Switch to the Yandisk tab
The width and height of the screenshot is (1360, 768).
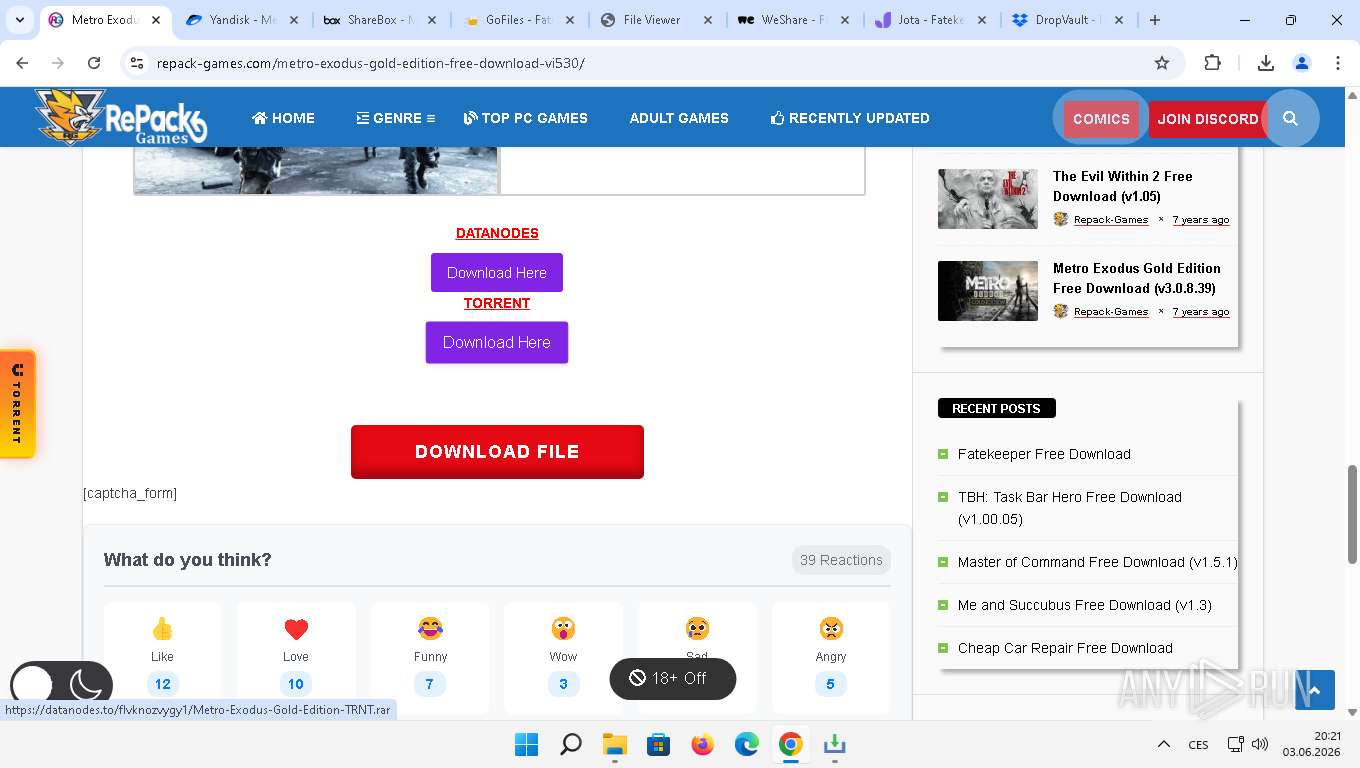[x=242, y=19]
